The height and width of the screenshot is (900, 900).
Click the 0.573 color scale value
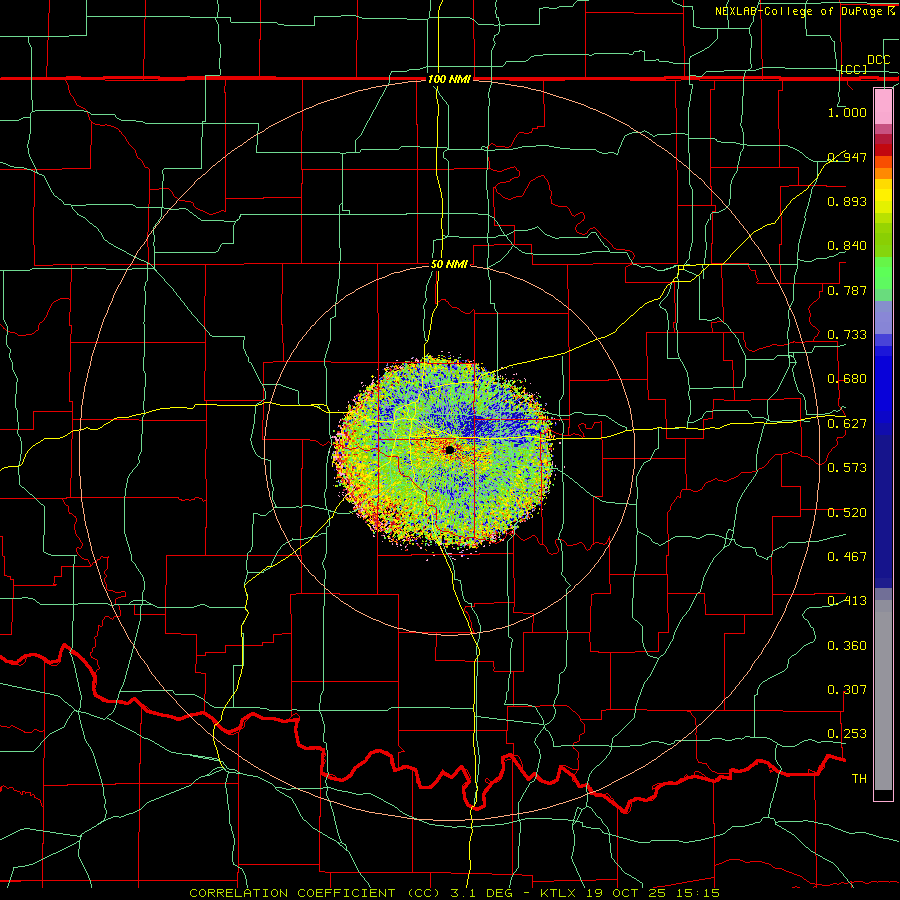[x=847, y=468]
